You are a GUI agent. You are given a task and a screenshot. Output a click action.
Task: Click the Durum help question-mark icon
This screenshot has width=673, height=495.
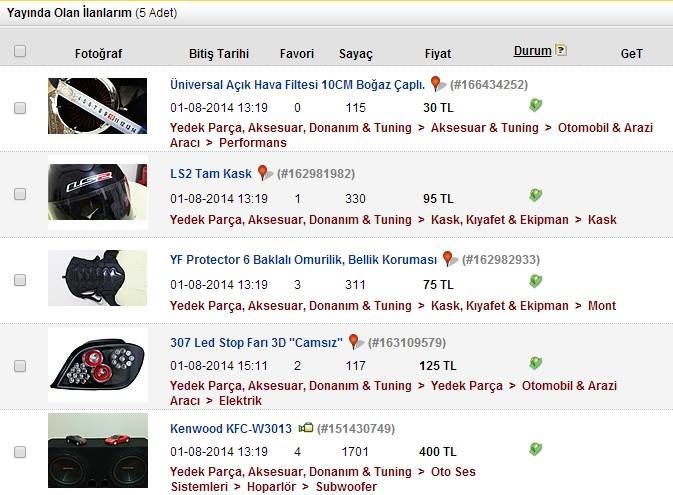click(561, 50)
